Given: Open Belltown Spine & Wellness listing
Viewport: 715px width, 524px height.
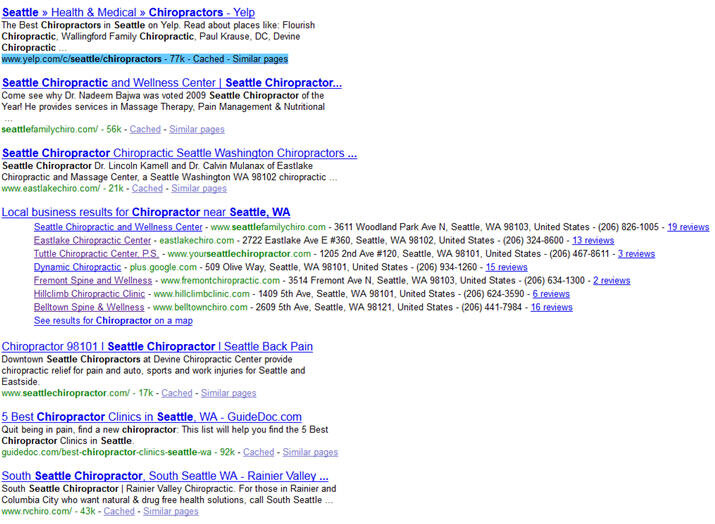Looking at the screenshot, I should (x=89, y=307).
